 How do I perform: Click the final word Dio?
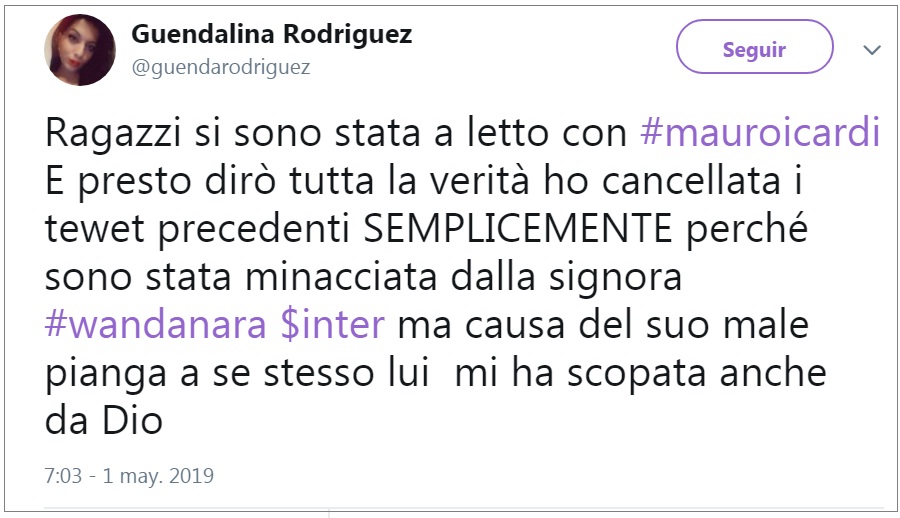click(133, 421)
